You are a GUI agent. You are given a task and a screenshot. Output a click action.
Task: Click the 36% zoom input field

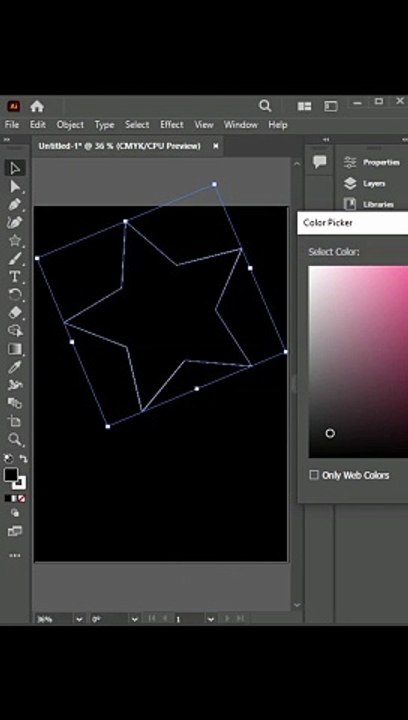pyautogui.click(x=54, y=619)
